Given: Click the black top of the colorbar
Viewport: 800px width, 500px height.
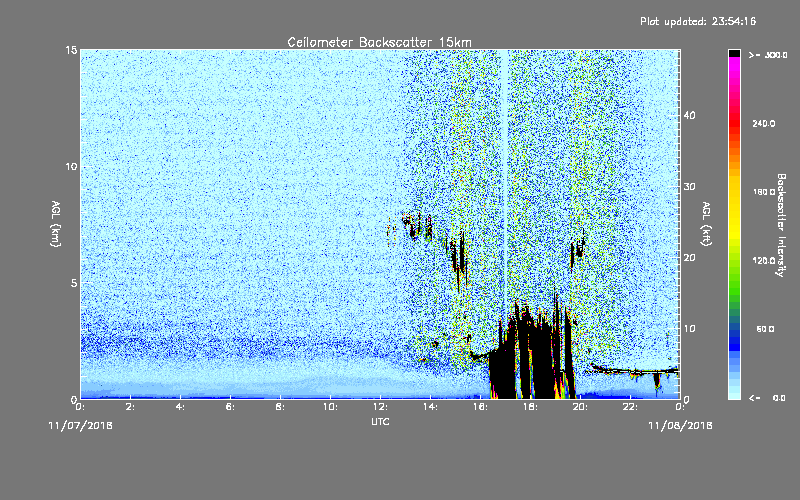Looking at the screenshot, I should [x=734, y=53].
